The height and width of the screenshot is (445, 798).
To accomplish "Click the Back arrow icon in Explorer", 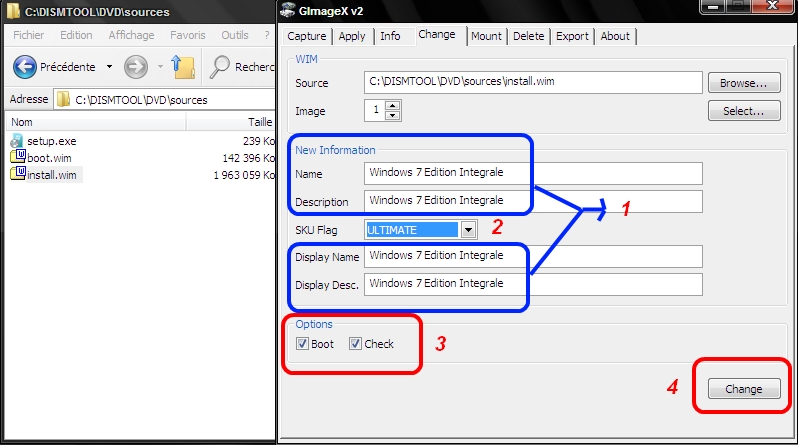I will (25, 67).
